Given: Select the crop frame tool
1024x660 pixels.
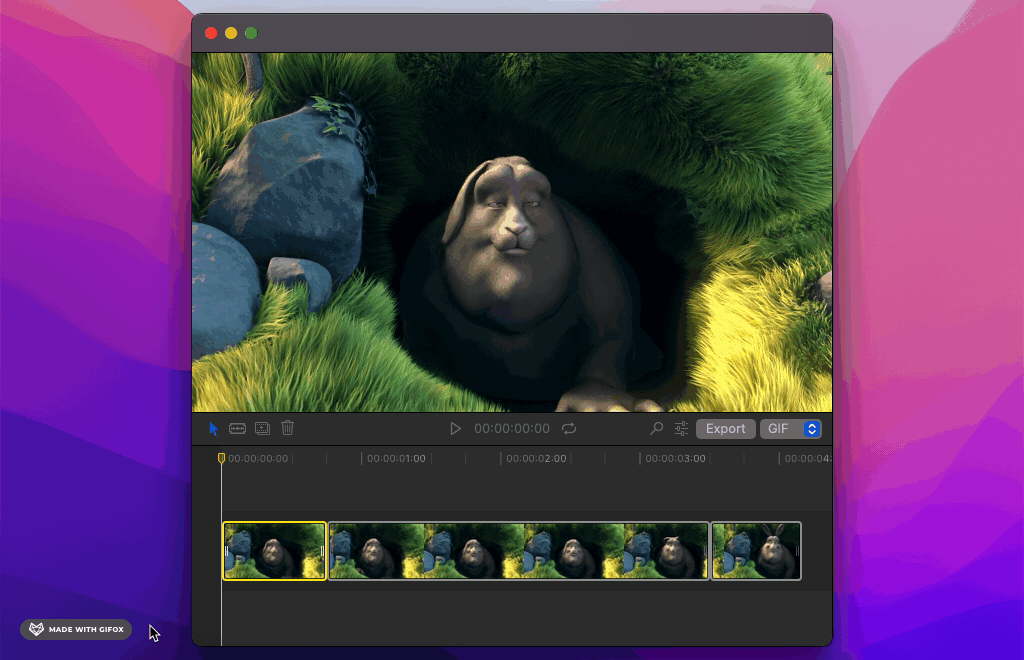Looking at the screenshot, I should 263,429.
